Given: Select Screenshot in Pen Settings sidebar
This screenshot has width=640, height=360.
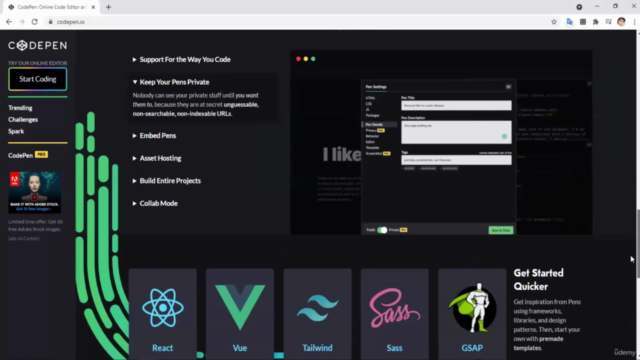Looking at the screenshot, I should coord(373,153).
